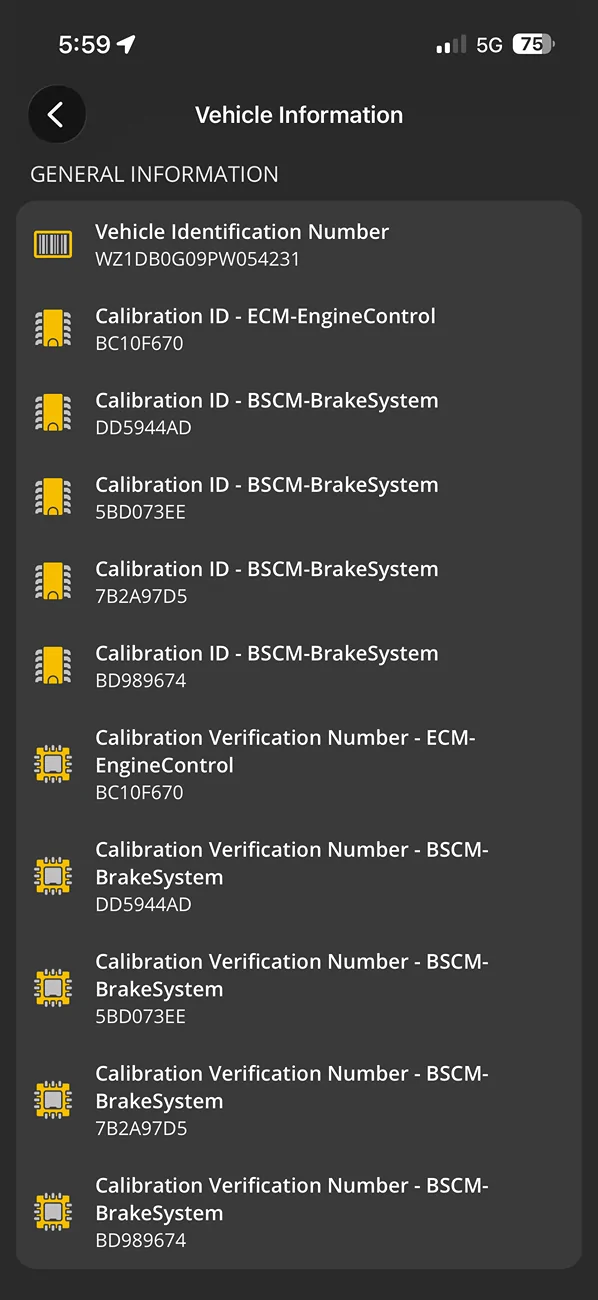Tap chip icon of Calibration ID row DD5944AD
The width and height of the screenshot is (598, 1300).
click(53, 413)
